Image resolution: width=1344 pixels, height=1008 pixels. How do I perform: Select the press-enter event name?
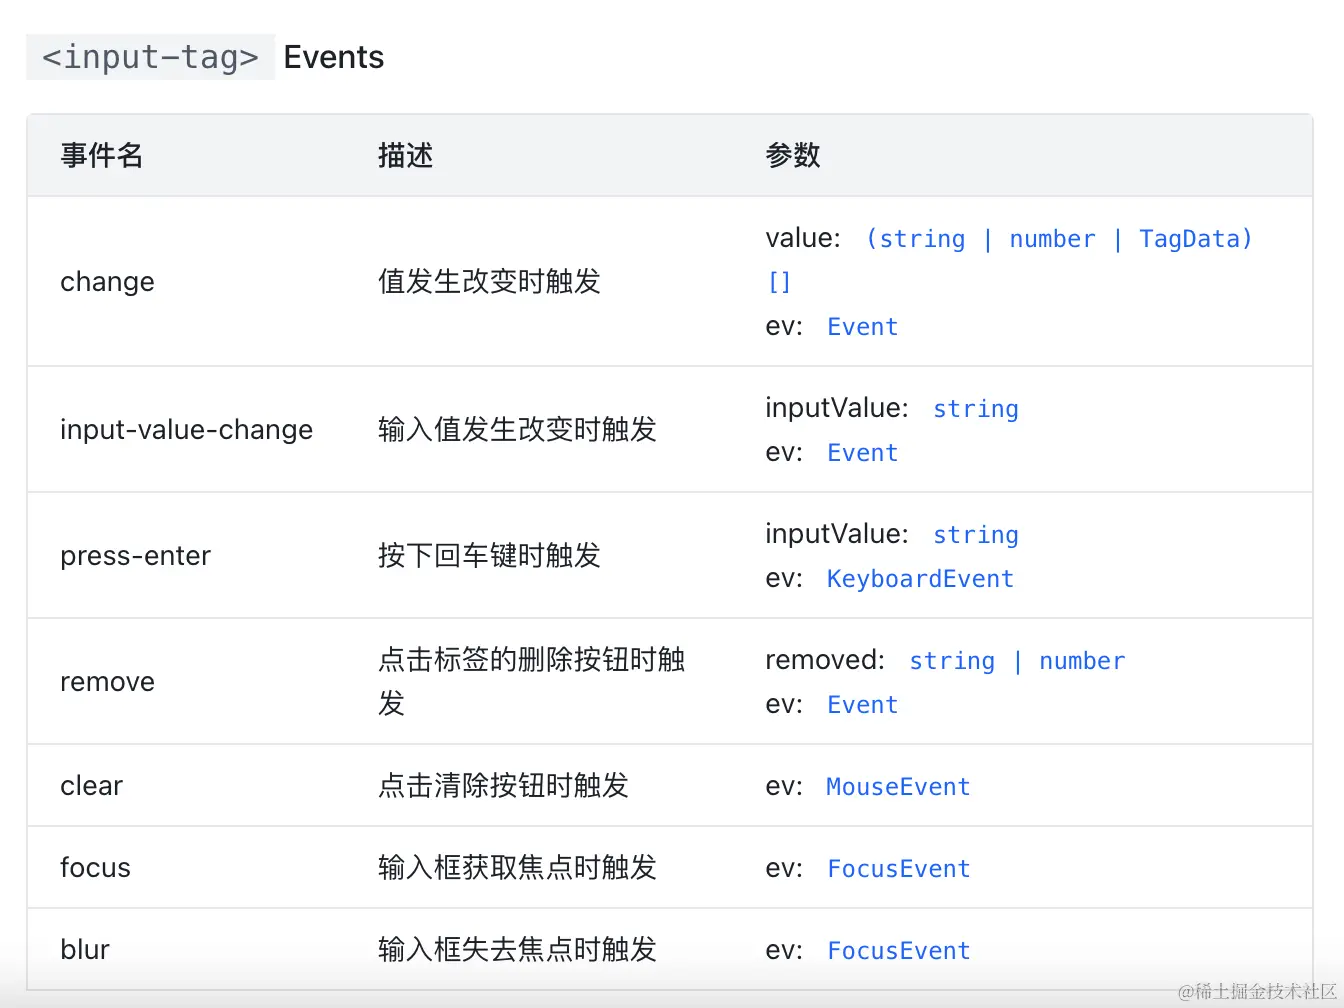pyautogui.click(x=135, y=556)
